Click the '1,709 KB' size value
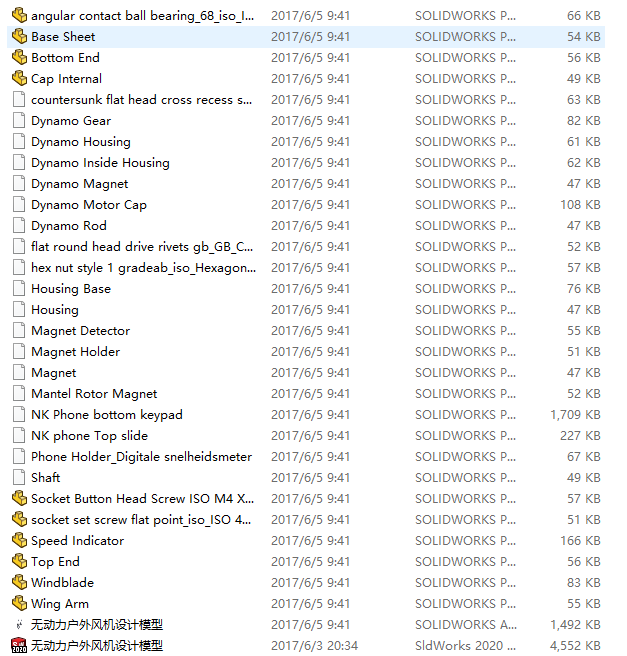Viewport: 627px width, 656px height. point(575,415)
